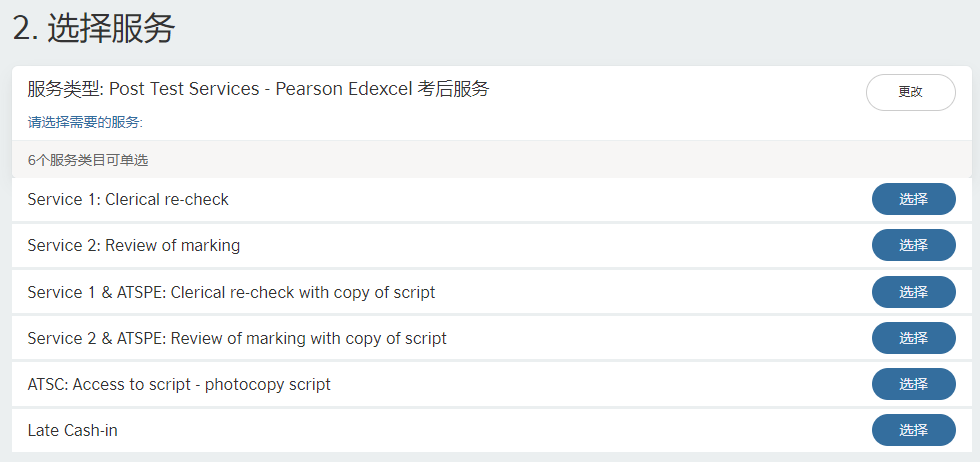This screenshot has width=980, height=462.
Task: Select Service 1: Clerical re-check
Action: pos(914,199)
